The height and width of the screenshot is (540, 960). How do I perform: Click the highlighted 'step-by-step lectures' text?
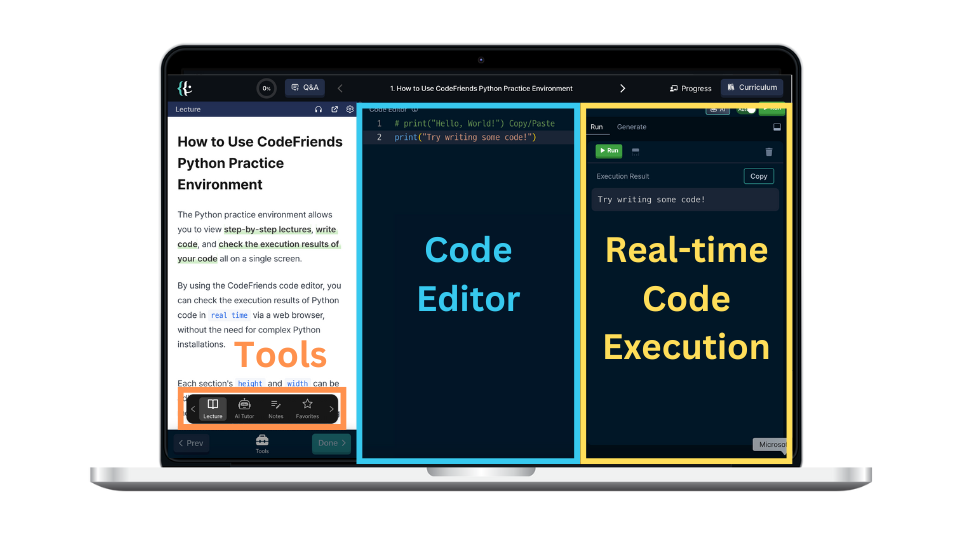point(268,230)
